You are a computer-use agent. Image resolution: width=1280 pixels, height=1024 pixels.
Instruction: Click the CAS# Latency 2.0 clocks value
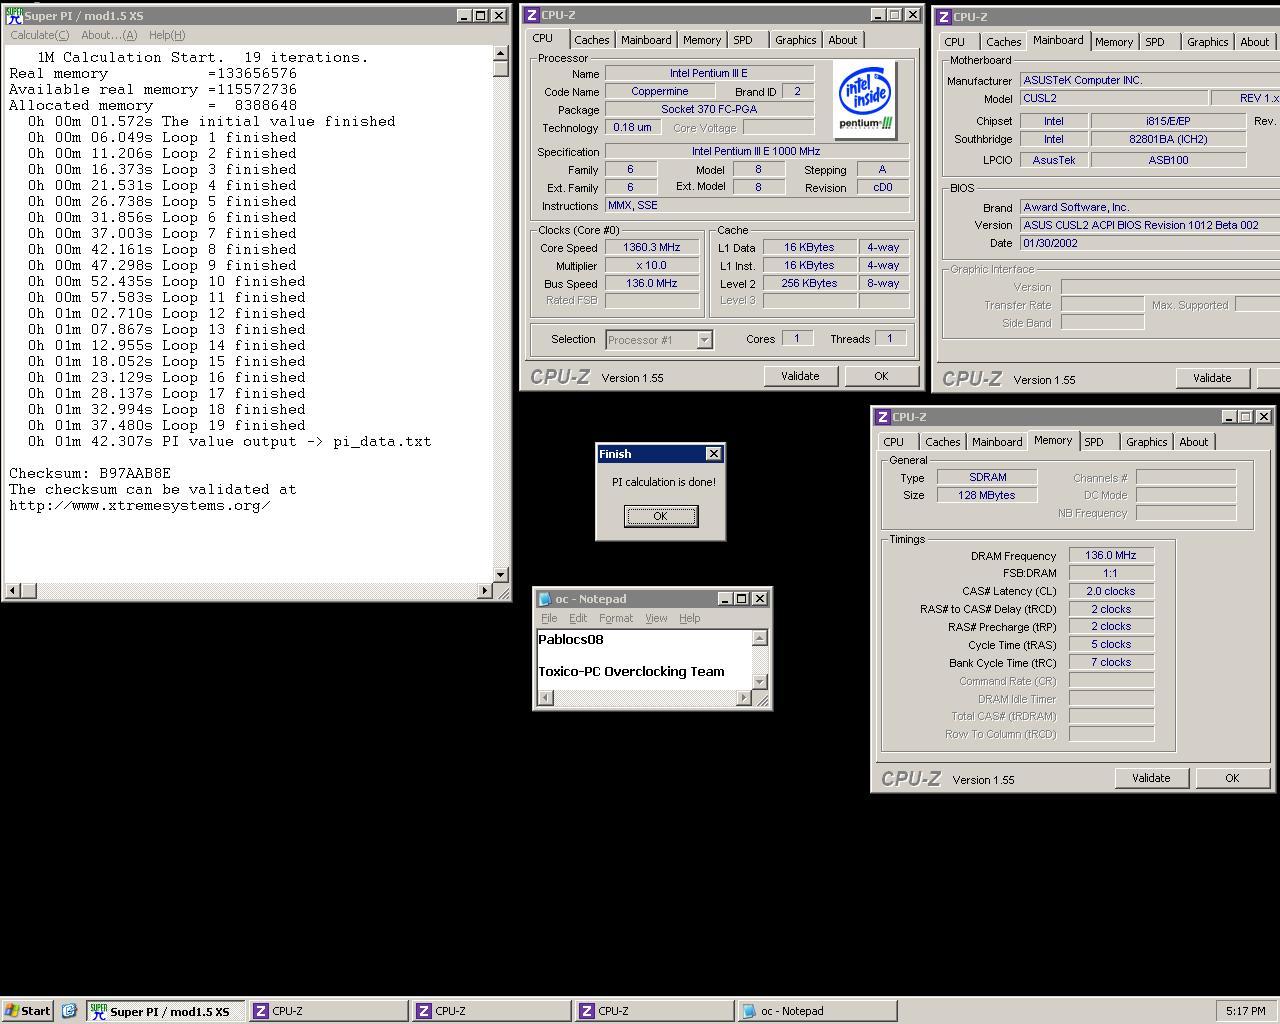1111,591
